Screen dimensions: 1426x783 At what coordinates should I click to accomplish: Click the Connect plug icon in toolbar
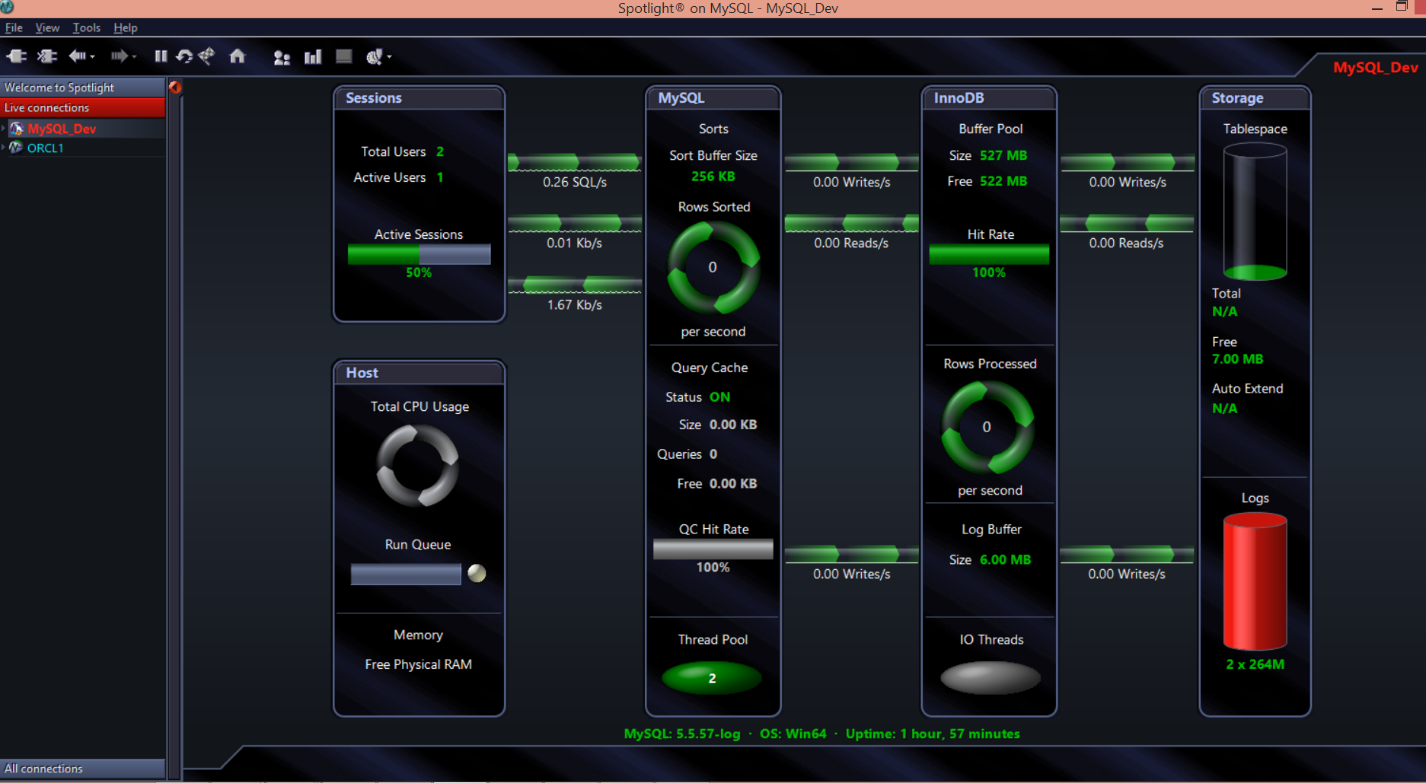15,57
